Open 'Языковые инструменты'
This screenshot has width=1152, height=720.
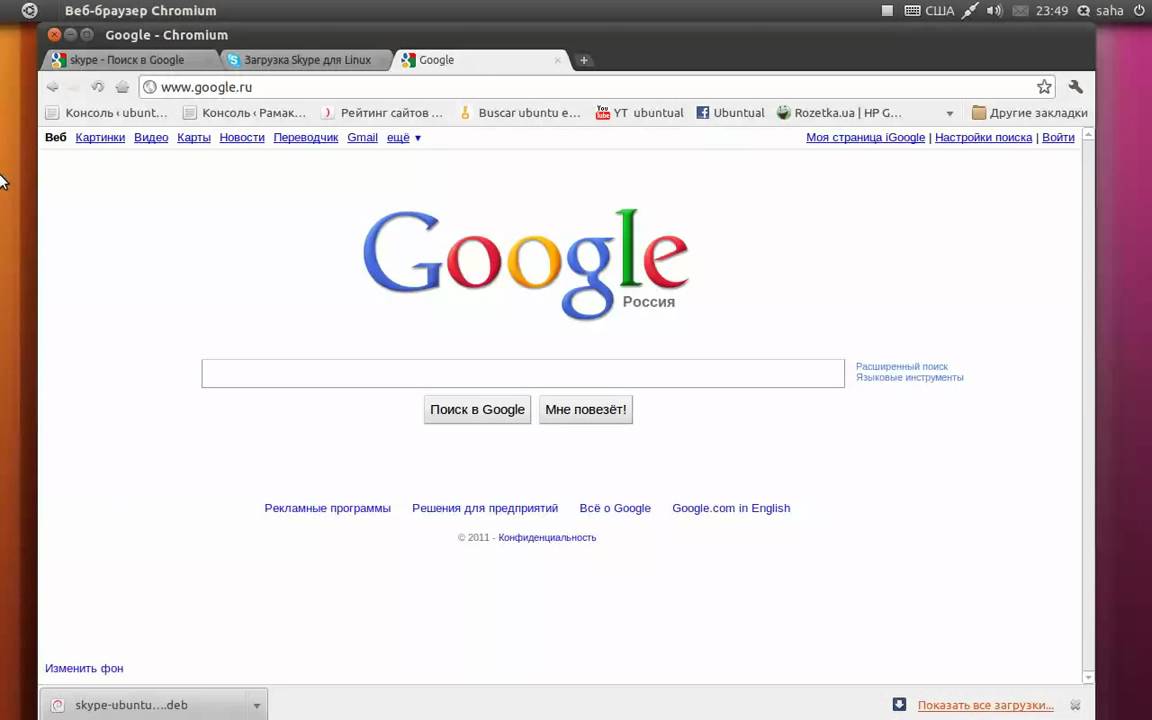coord(910,378)
